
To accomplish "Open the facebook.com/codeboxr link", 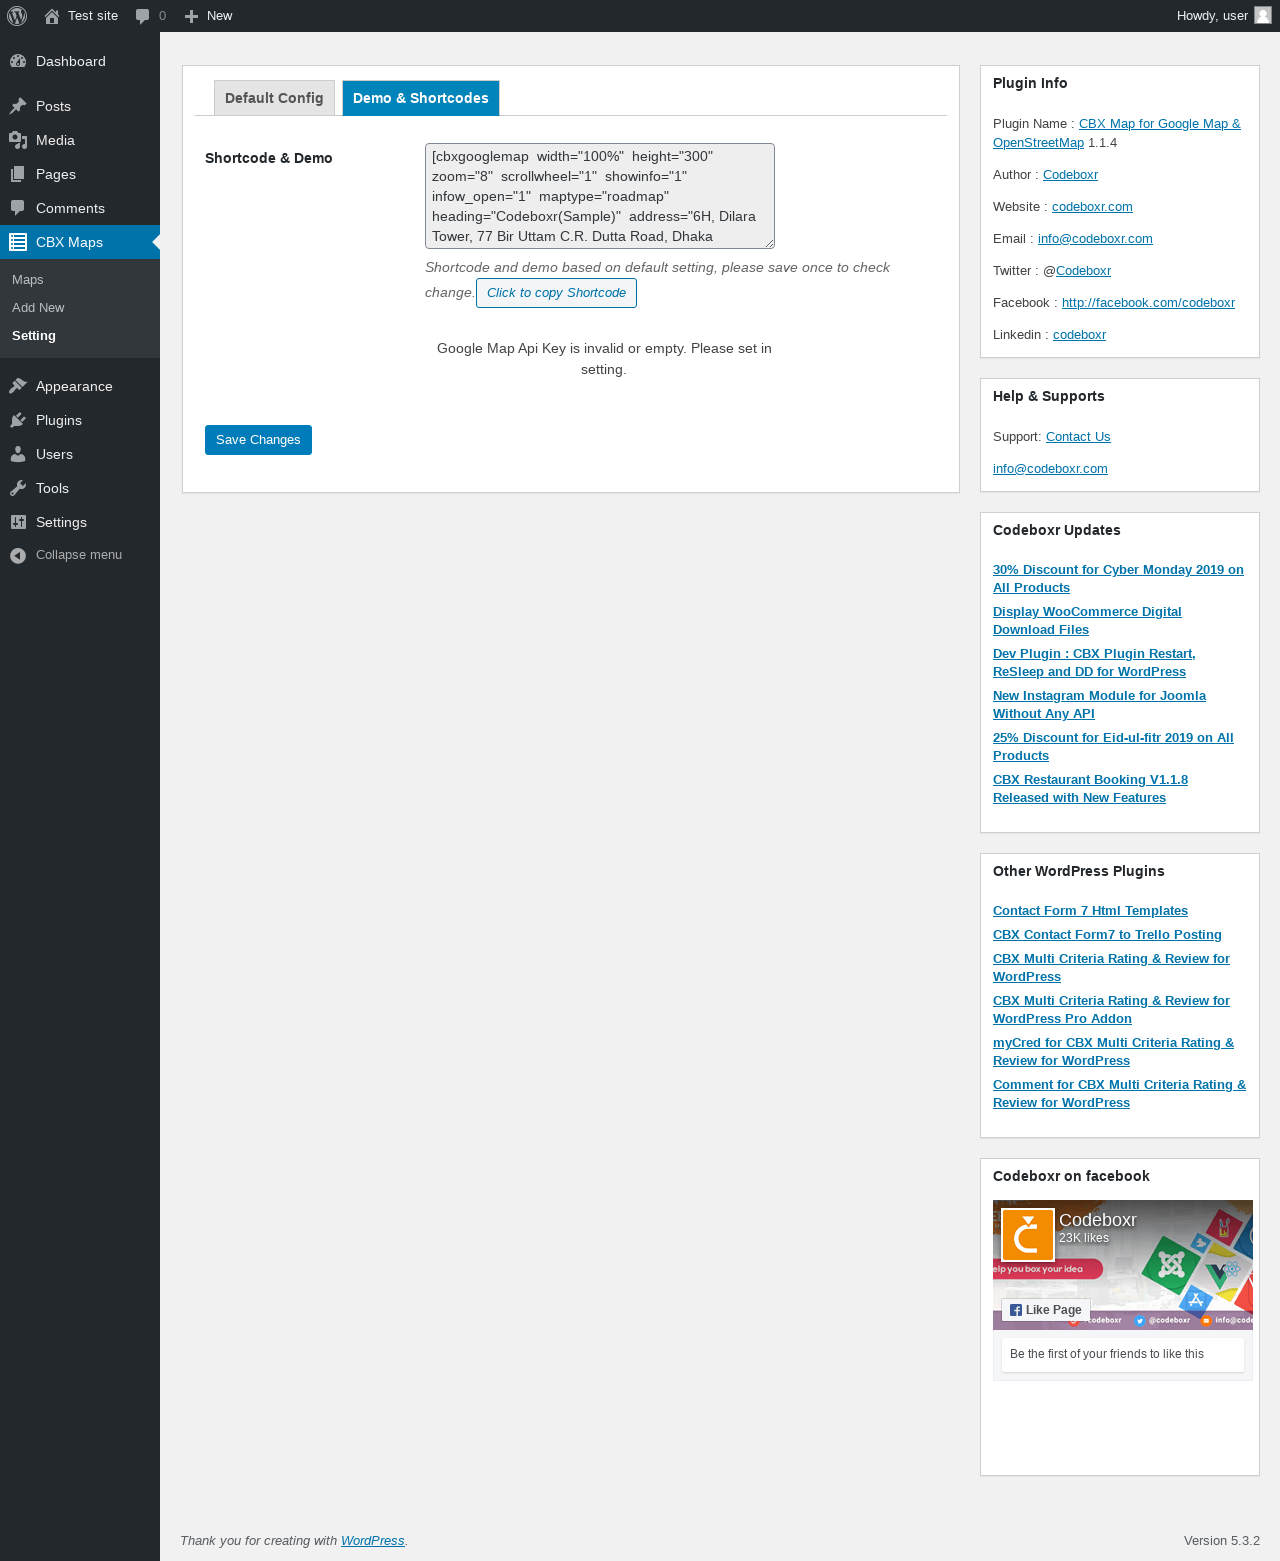I will [1148, 303].
